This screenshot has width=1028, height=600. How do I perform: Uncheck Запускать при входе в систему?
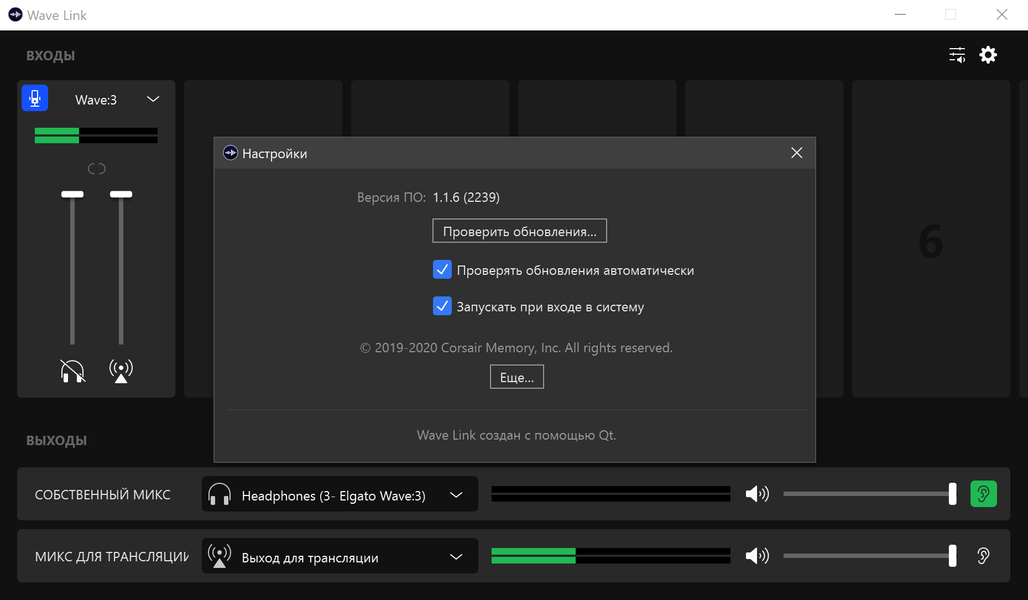pyautogui.click(x=442, y=306)
